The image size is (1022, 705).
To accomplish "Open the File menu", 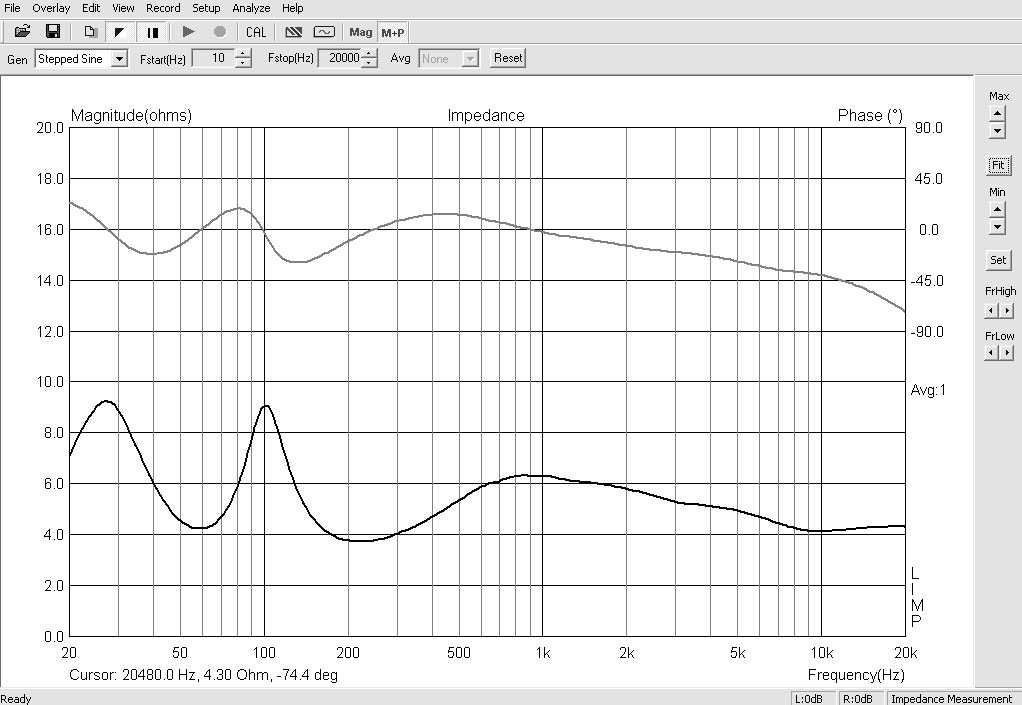I will pos(12,8).
